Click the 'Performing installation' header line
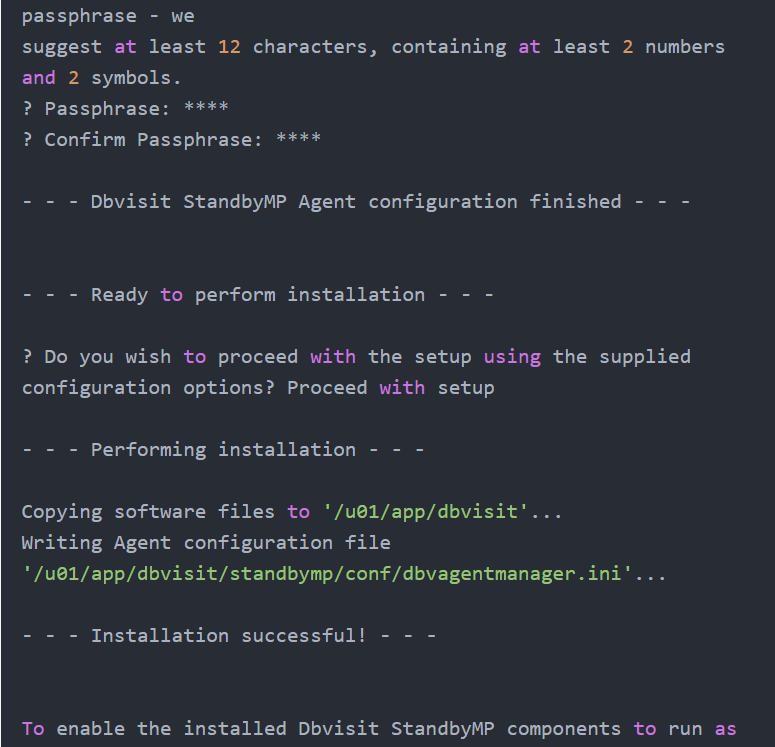775x747 pixels. pyautogui.click(x=223, y=449)
